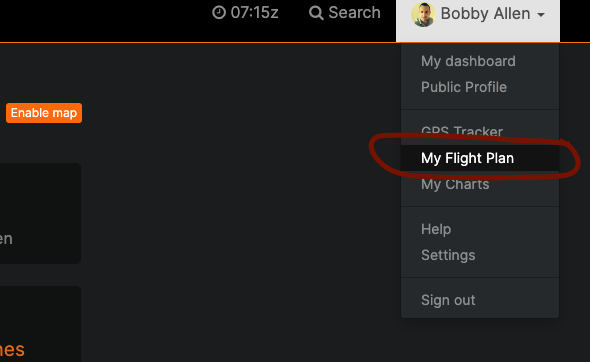Open Settings from the user dropdown
This screenshot has height=362, width=590.
pos(448,255)
